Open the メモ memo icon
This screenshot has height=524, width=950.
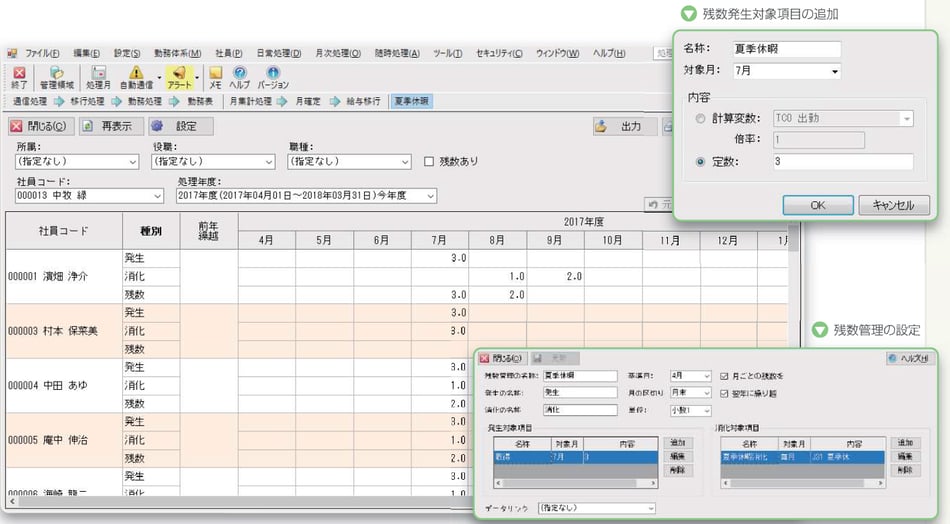pos(215,76)
